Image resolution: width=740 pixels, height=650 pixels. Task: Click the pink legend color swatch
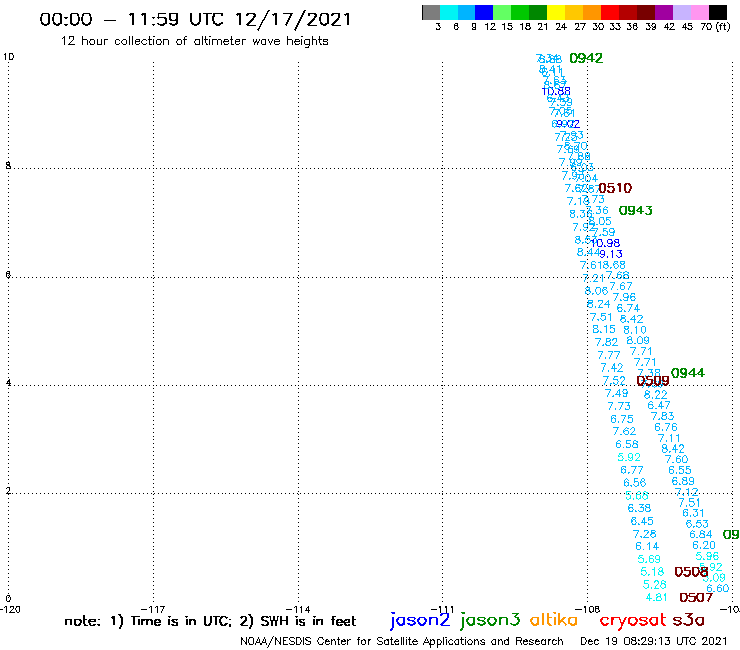[x=698, y=12]
